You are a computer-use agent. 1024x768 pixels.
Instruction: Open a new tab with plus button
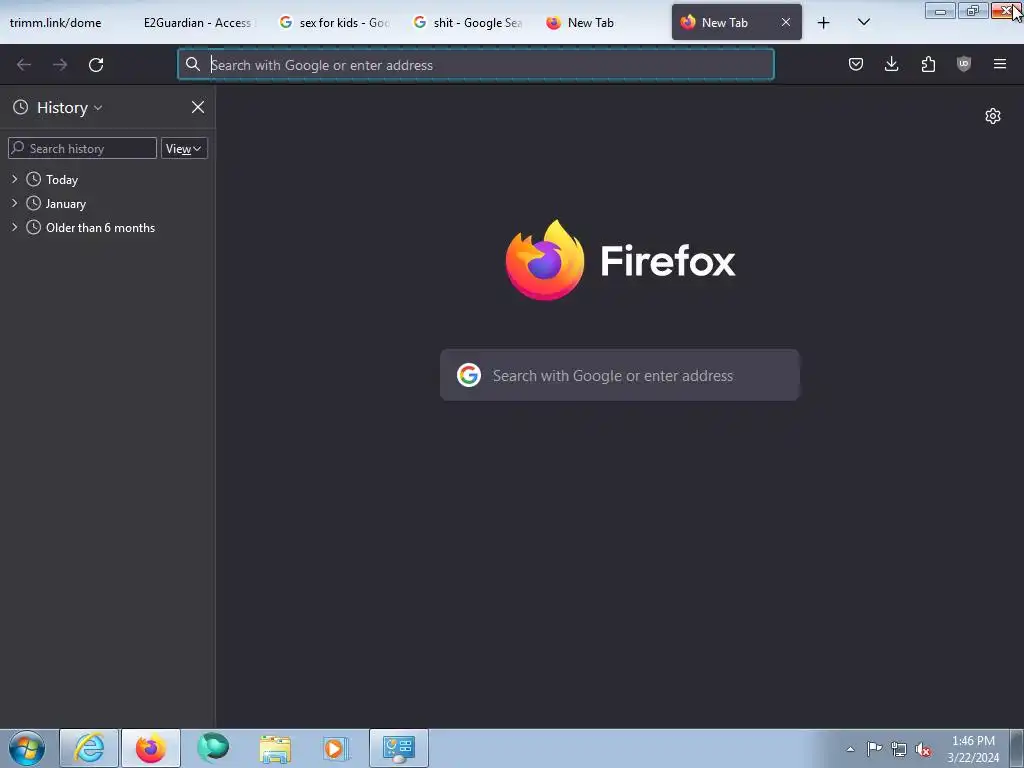824,23
